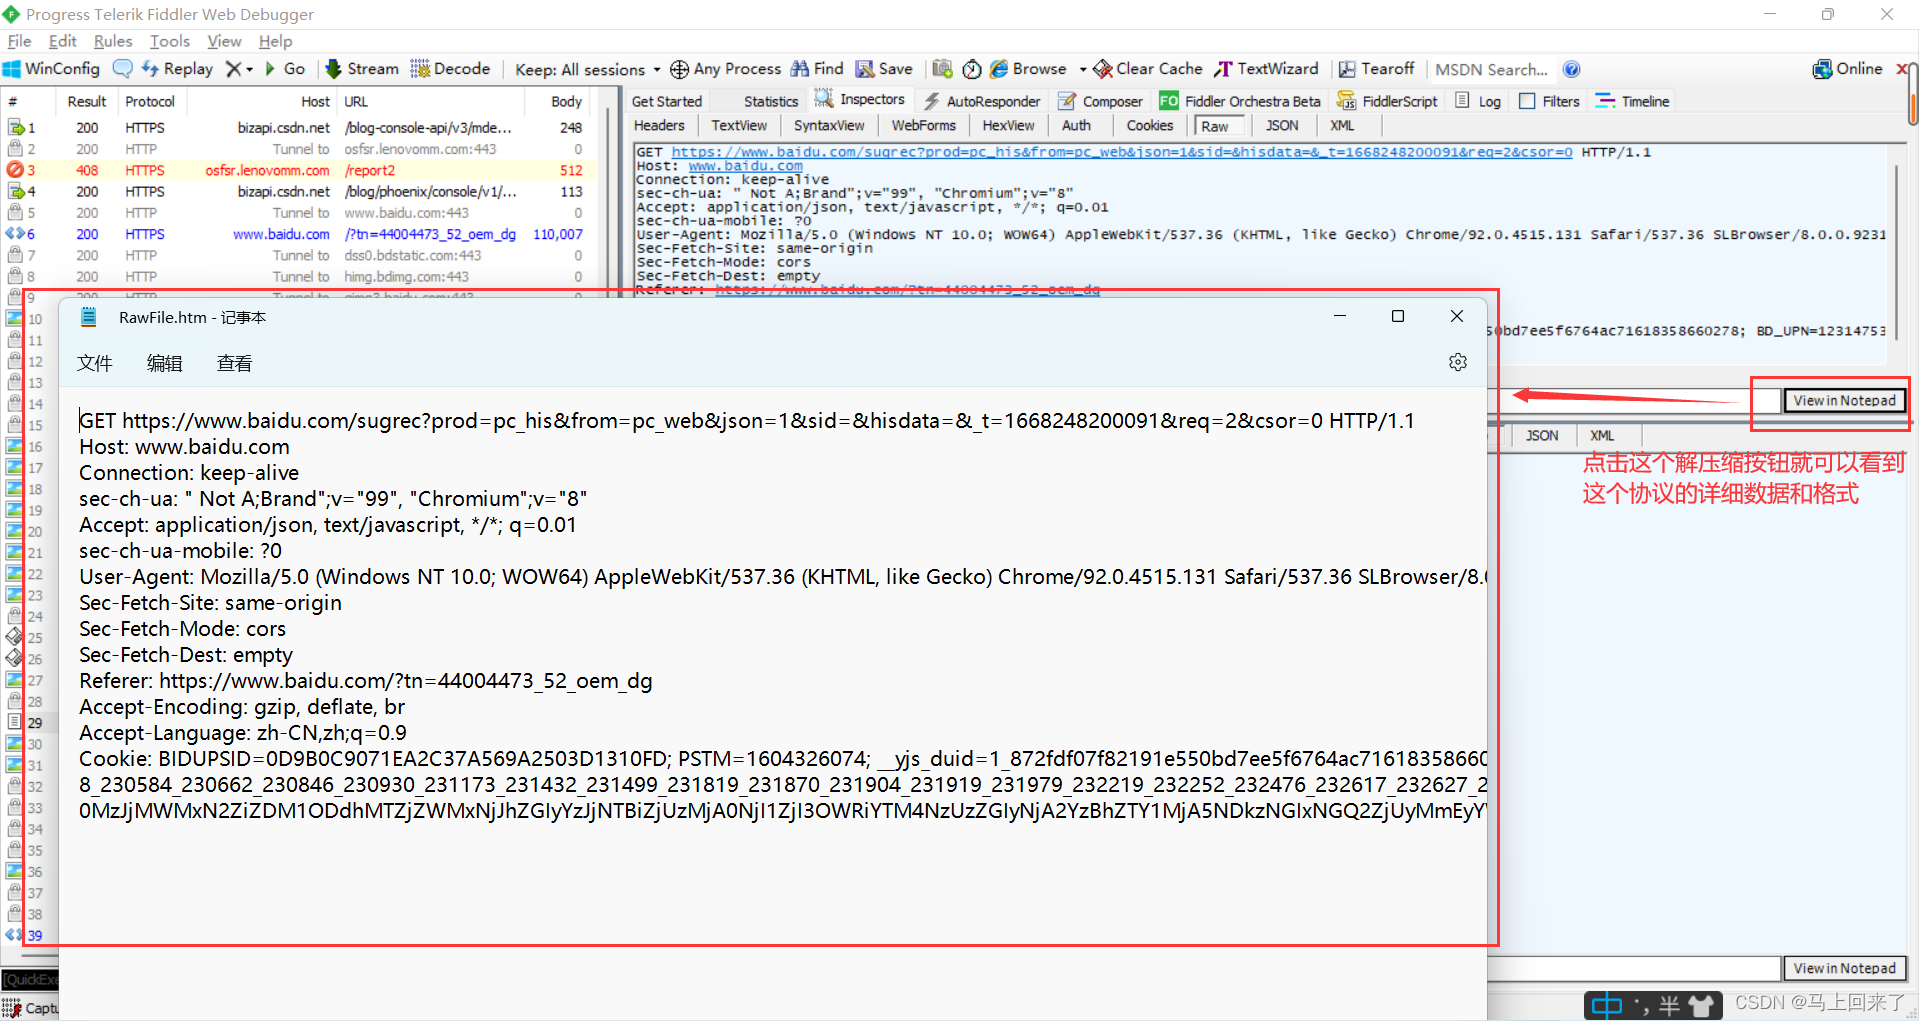Sort sessions by Result column header

coord(86,102)
